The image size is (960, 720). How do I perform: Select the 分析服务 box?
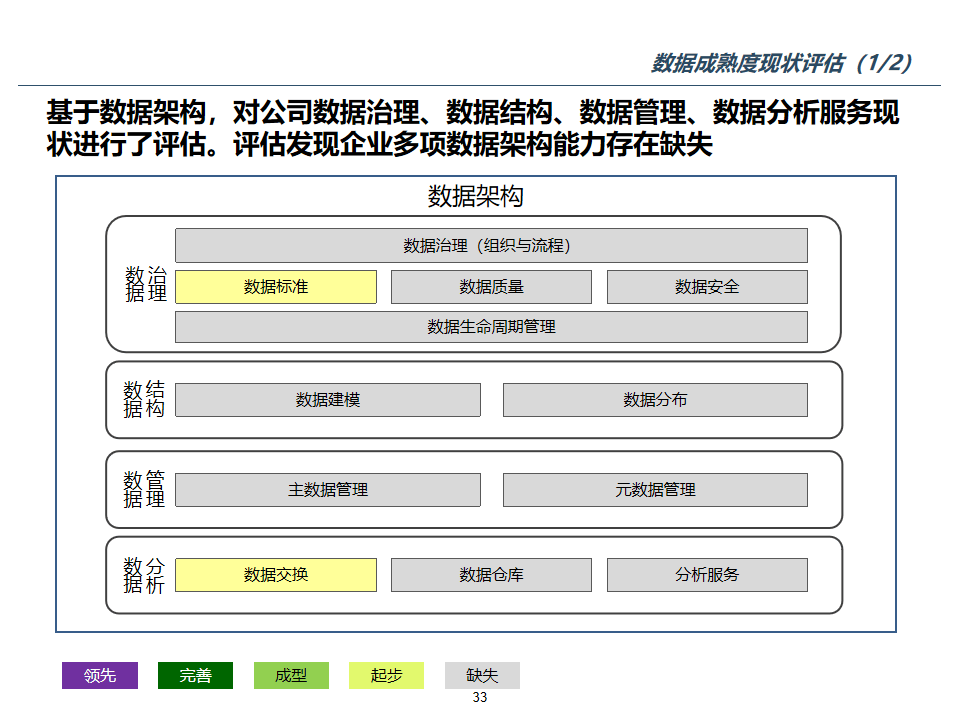coord(707,575)
